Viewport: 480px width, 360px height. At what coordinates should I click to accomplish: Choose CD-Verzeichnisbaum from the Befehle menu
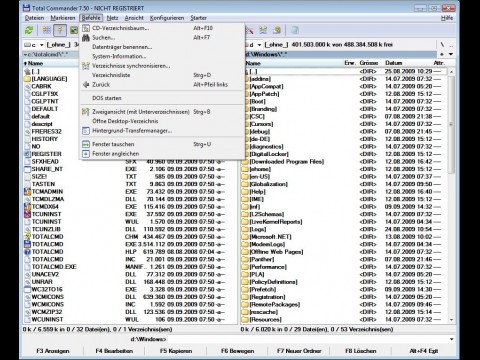coord(162,28)
